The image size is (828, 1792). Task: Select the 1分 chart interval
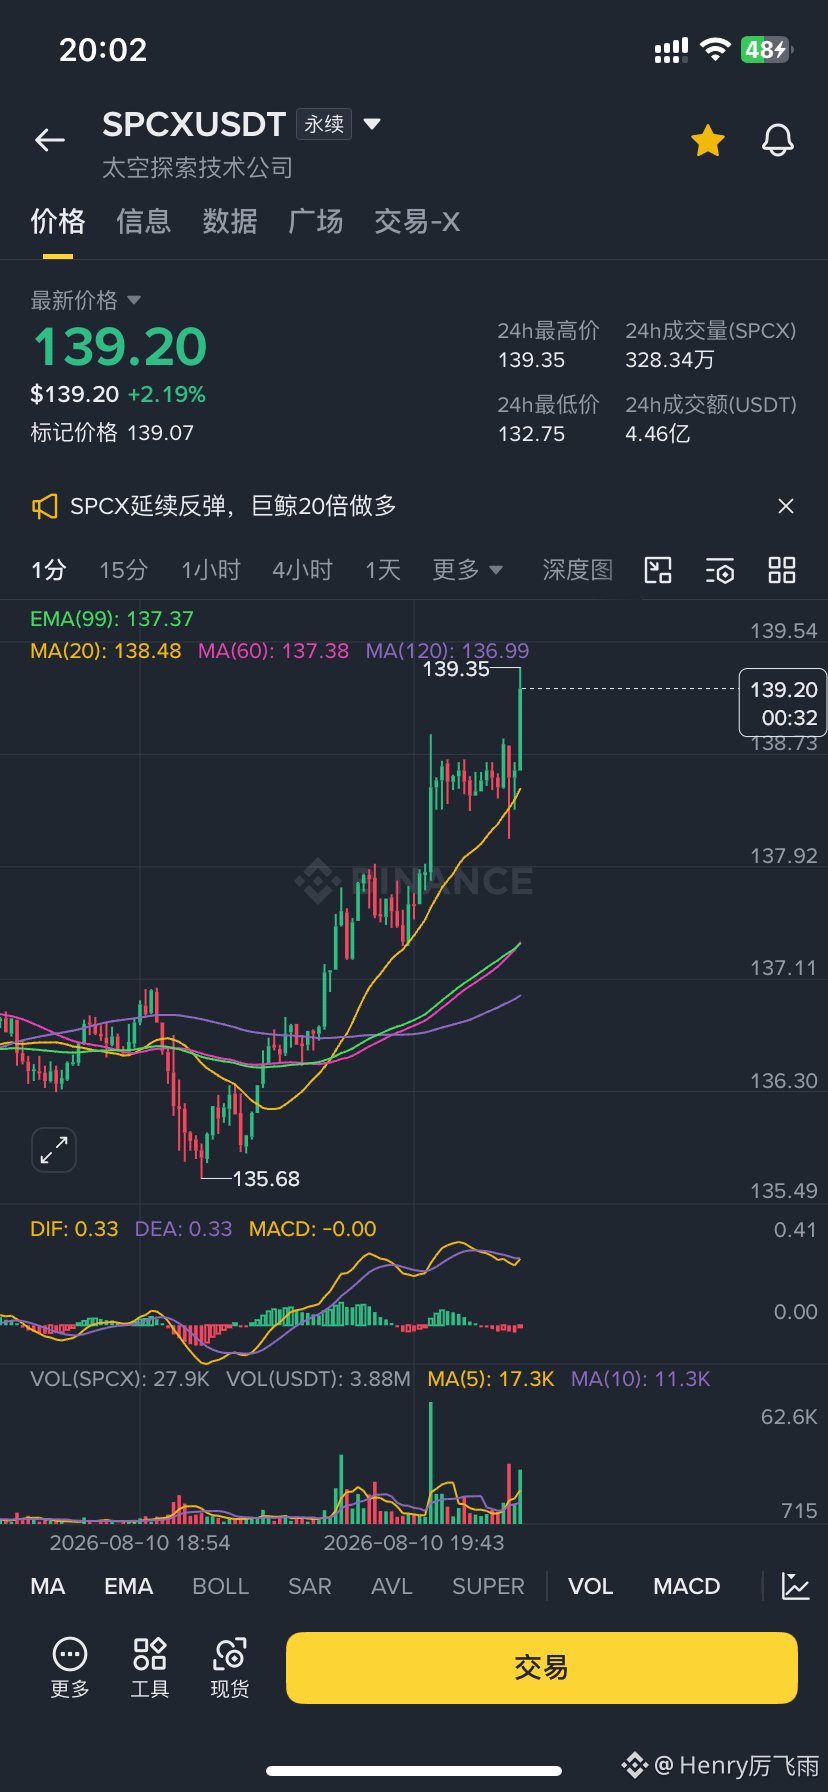coord(48,570)
